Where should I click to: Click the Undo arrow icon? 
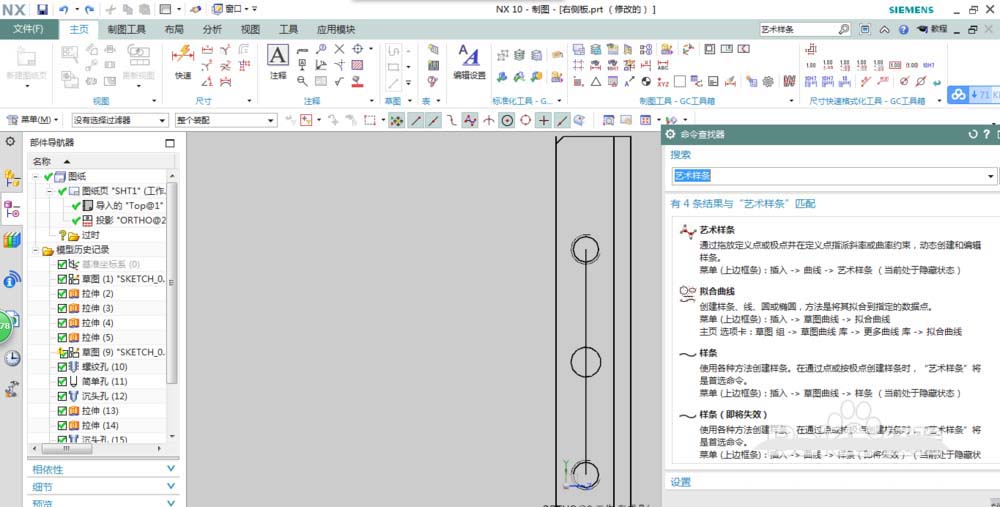pyautogui.click(x=64, y=9)
